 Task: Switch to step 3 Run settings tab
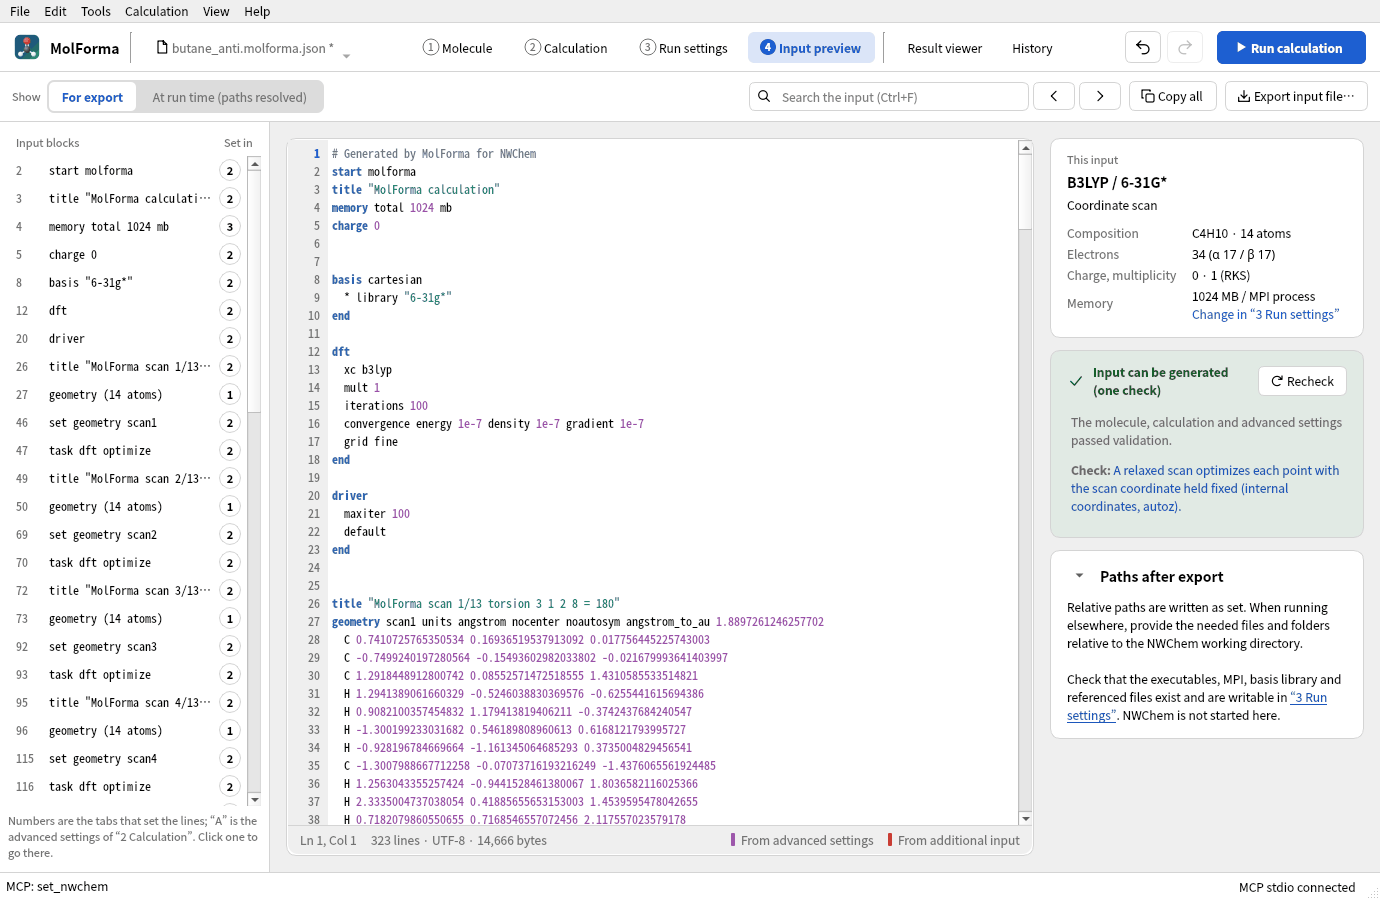tap(684, 48)
